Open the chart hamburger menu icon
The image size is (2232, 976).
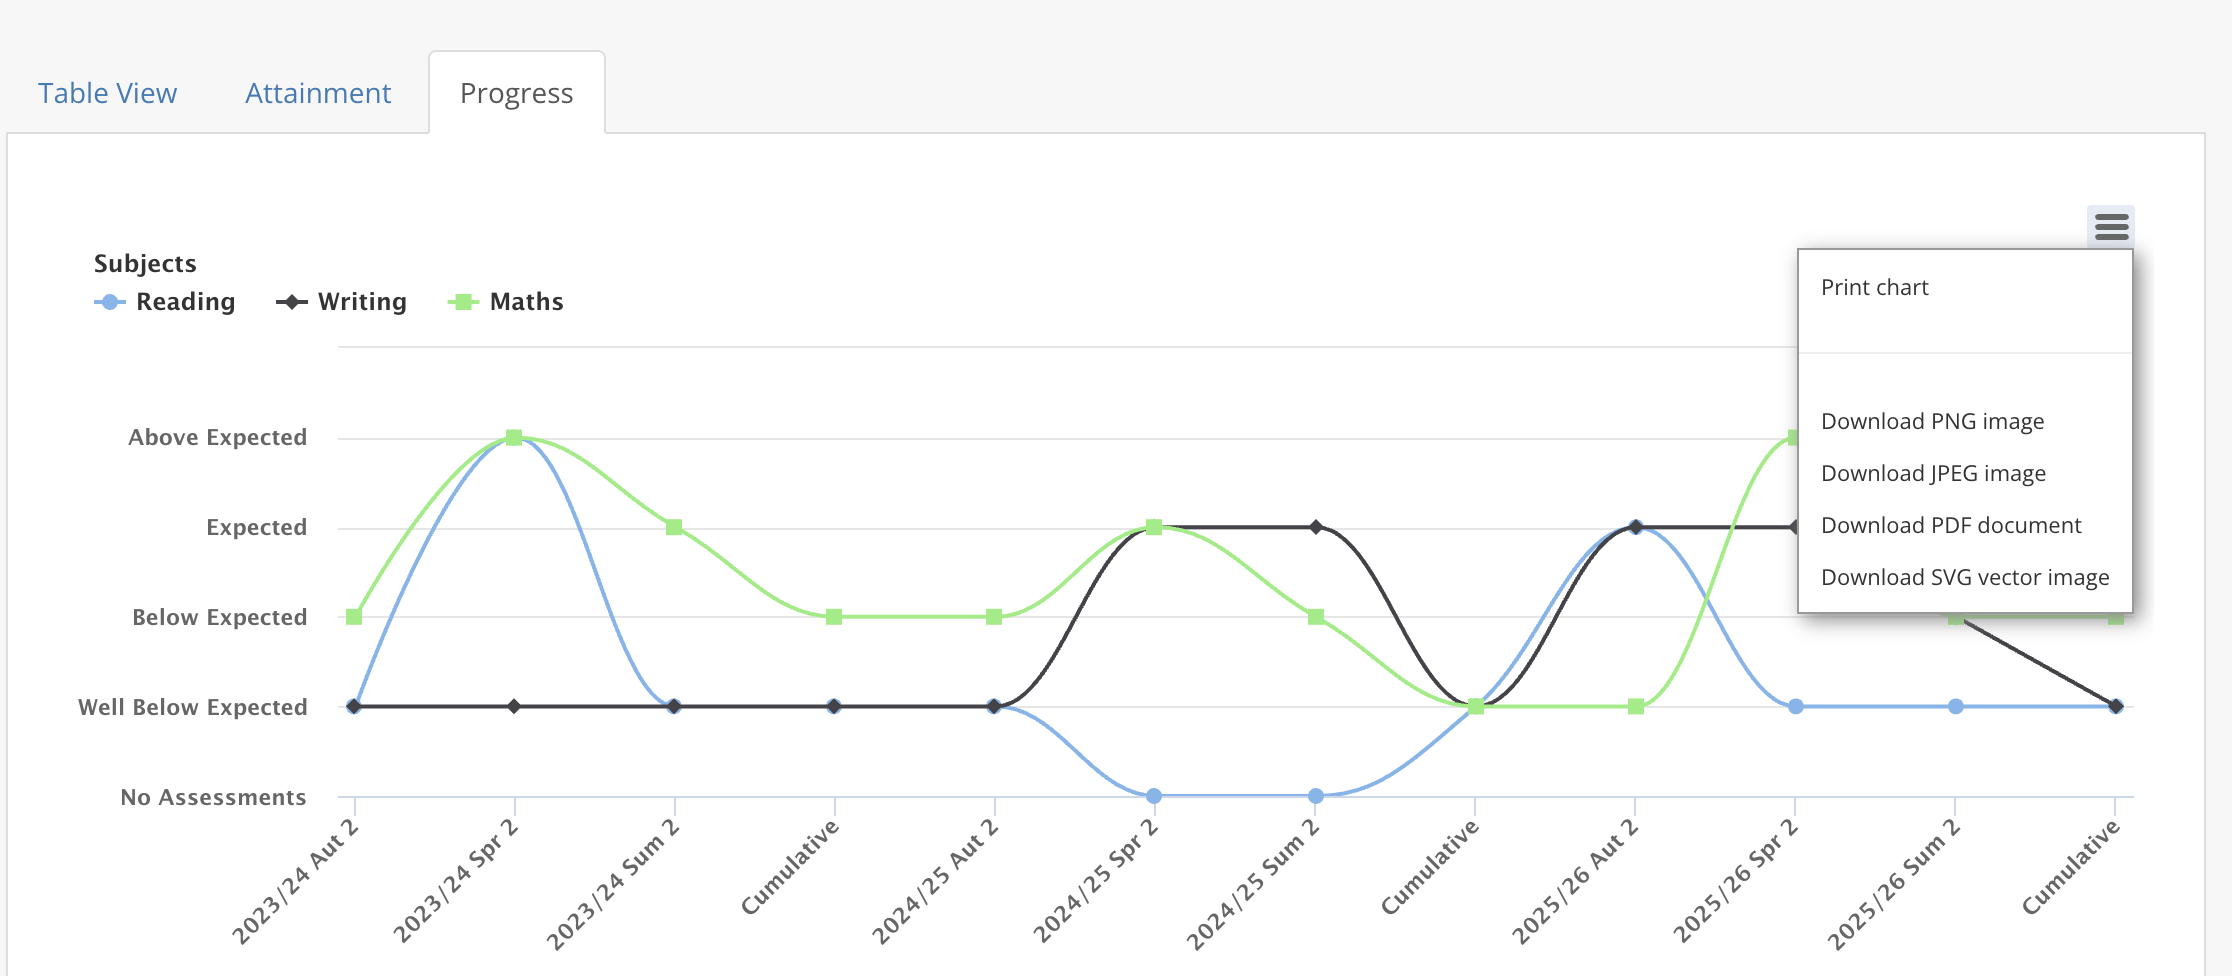[2111, 227]
